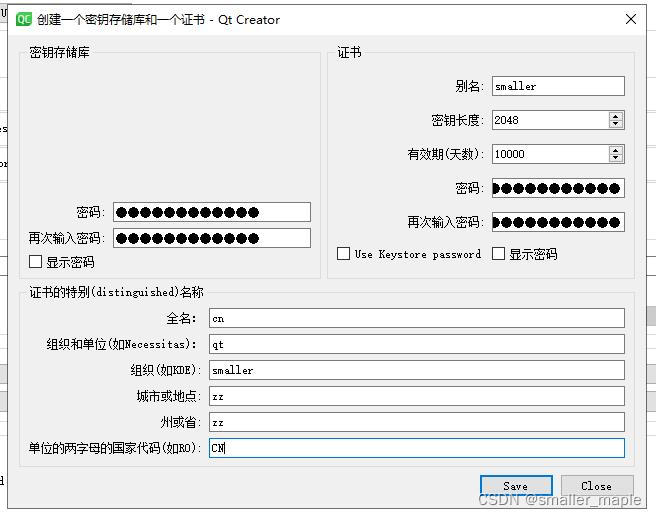Image resolution: width=656 pixels, height=517 pixels.
Task: Click the certificate 密码 field
Action: click(x=558, y=188)
